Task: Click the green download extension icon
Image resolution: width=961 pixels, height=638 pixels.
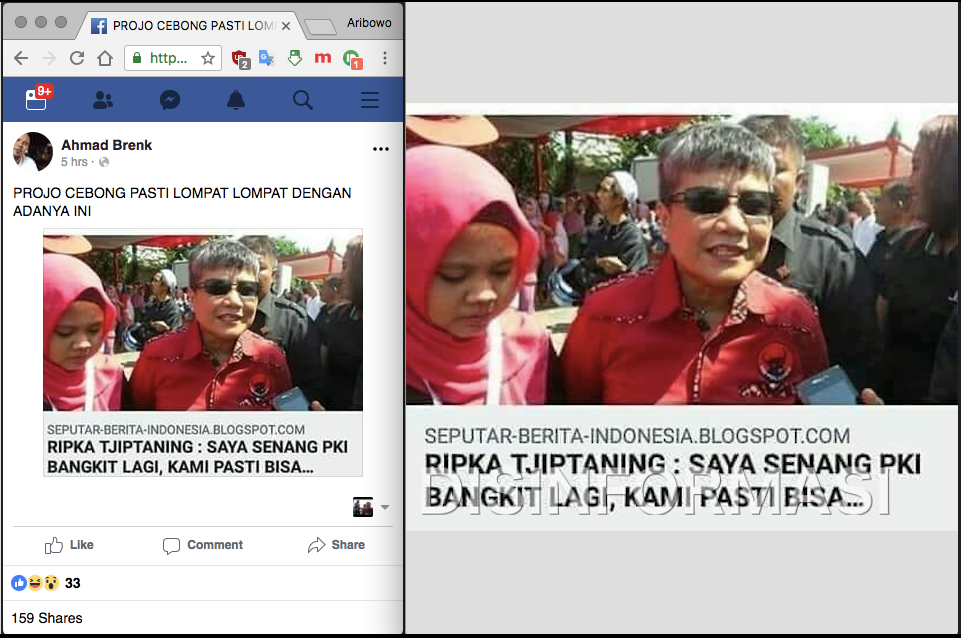Action: (x=294, y=58)
